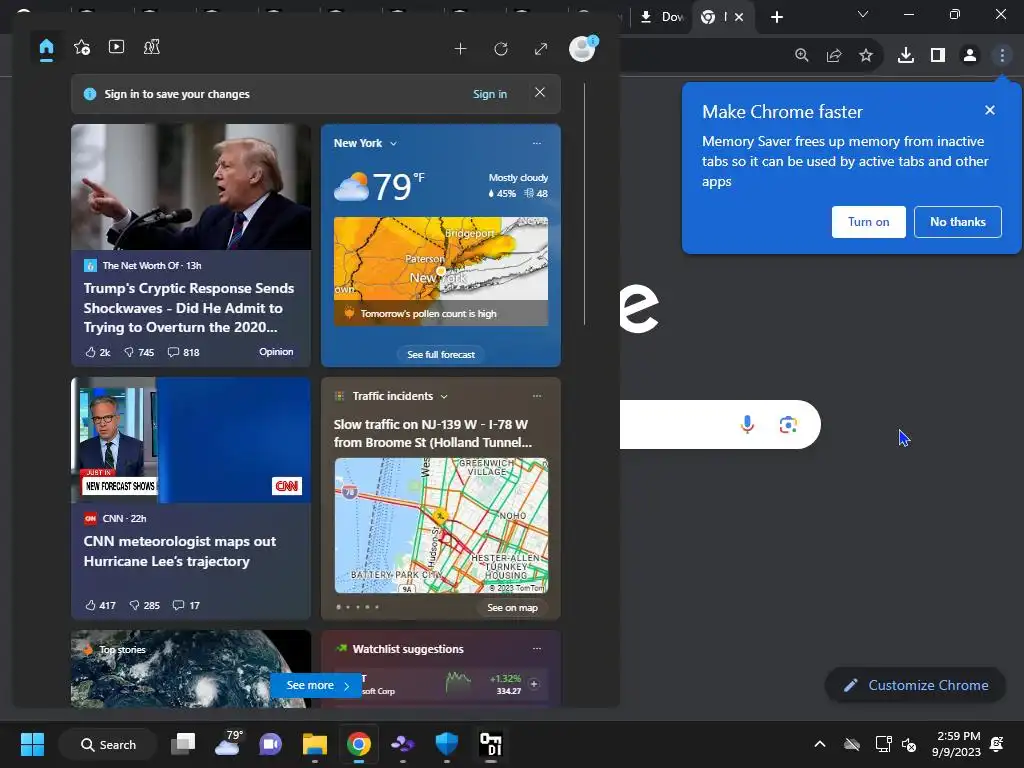The height and width of the screenshot is (768, 1024).
Task: Click Turn on for Memory Saver
Action: pos(869,222)
